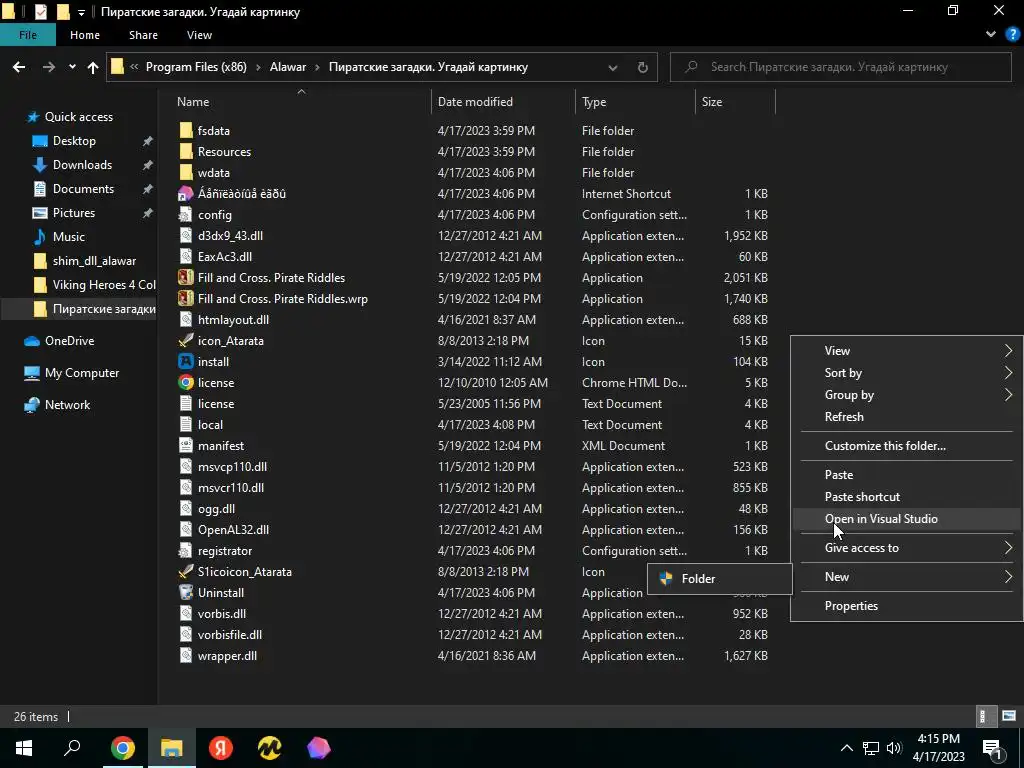Select the registrator file name
This screenshot has height=768, width=1024.
[225, 551]
